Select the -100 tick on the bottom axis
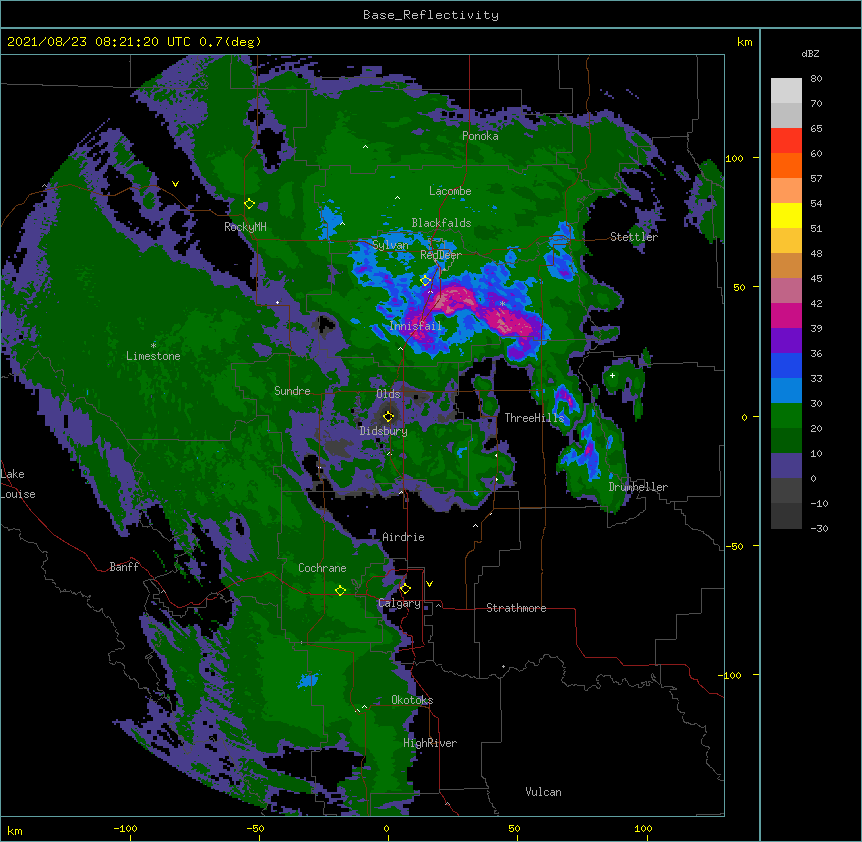862x842 pixels. pyautogui.click(x=125, y=828)
